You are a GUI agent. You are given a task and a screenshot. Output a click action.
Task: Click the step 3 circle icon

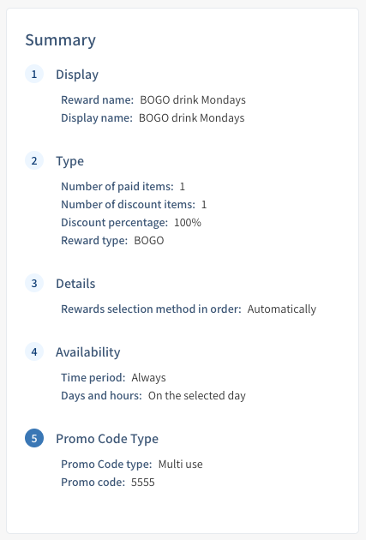tap(34, 283)
